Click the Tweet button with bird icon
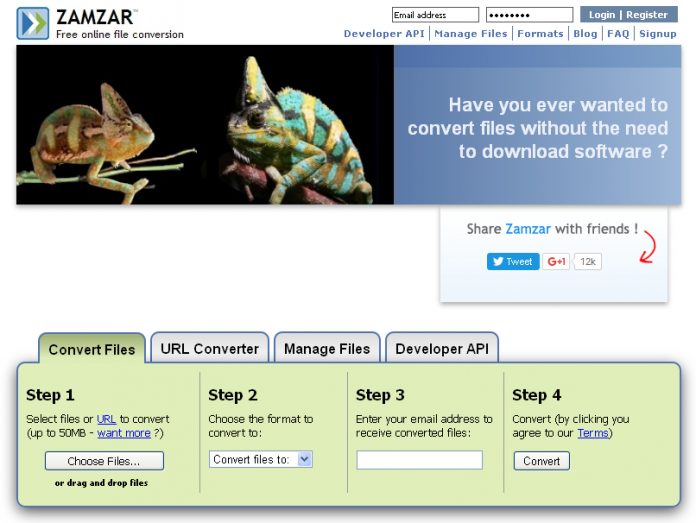 click(x=512, y=261)
